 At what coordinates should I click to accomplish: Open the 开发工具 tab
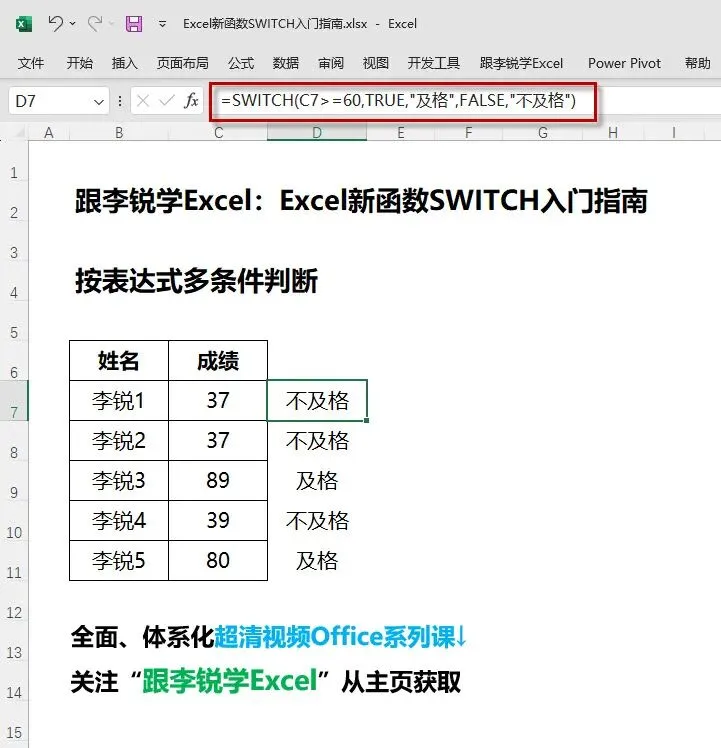pyautogui.click(x=433, y=63)
